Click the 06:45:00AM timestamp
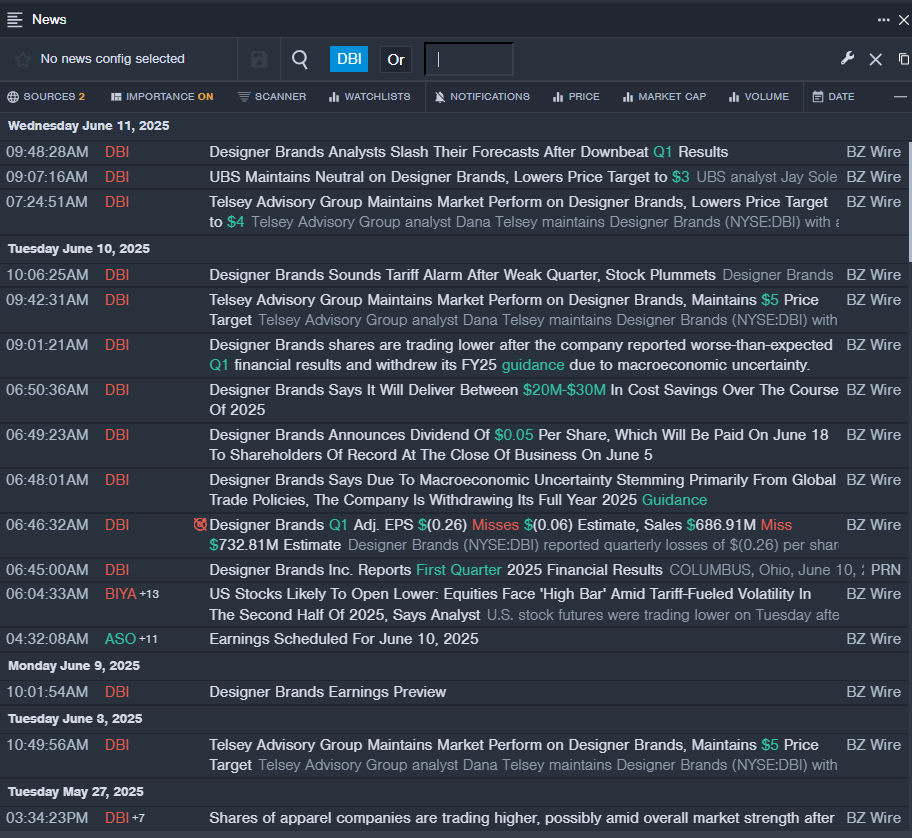The width and height of the screenshot is (912, 838). [47, 570]
